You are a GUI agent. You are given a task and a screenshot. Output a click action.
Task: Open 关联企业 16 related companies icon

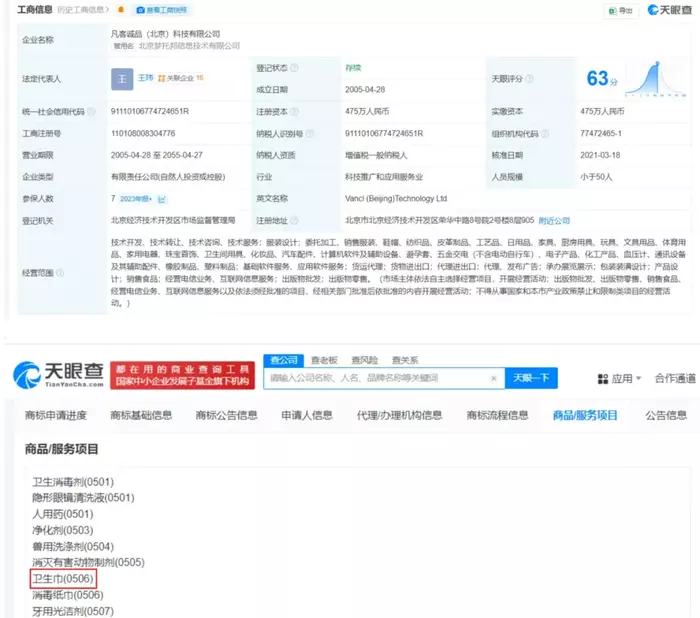pos(181,77)
